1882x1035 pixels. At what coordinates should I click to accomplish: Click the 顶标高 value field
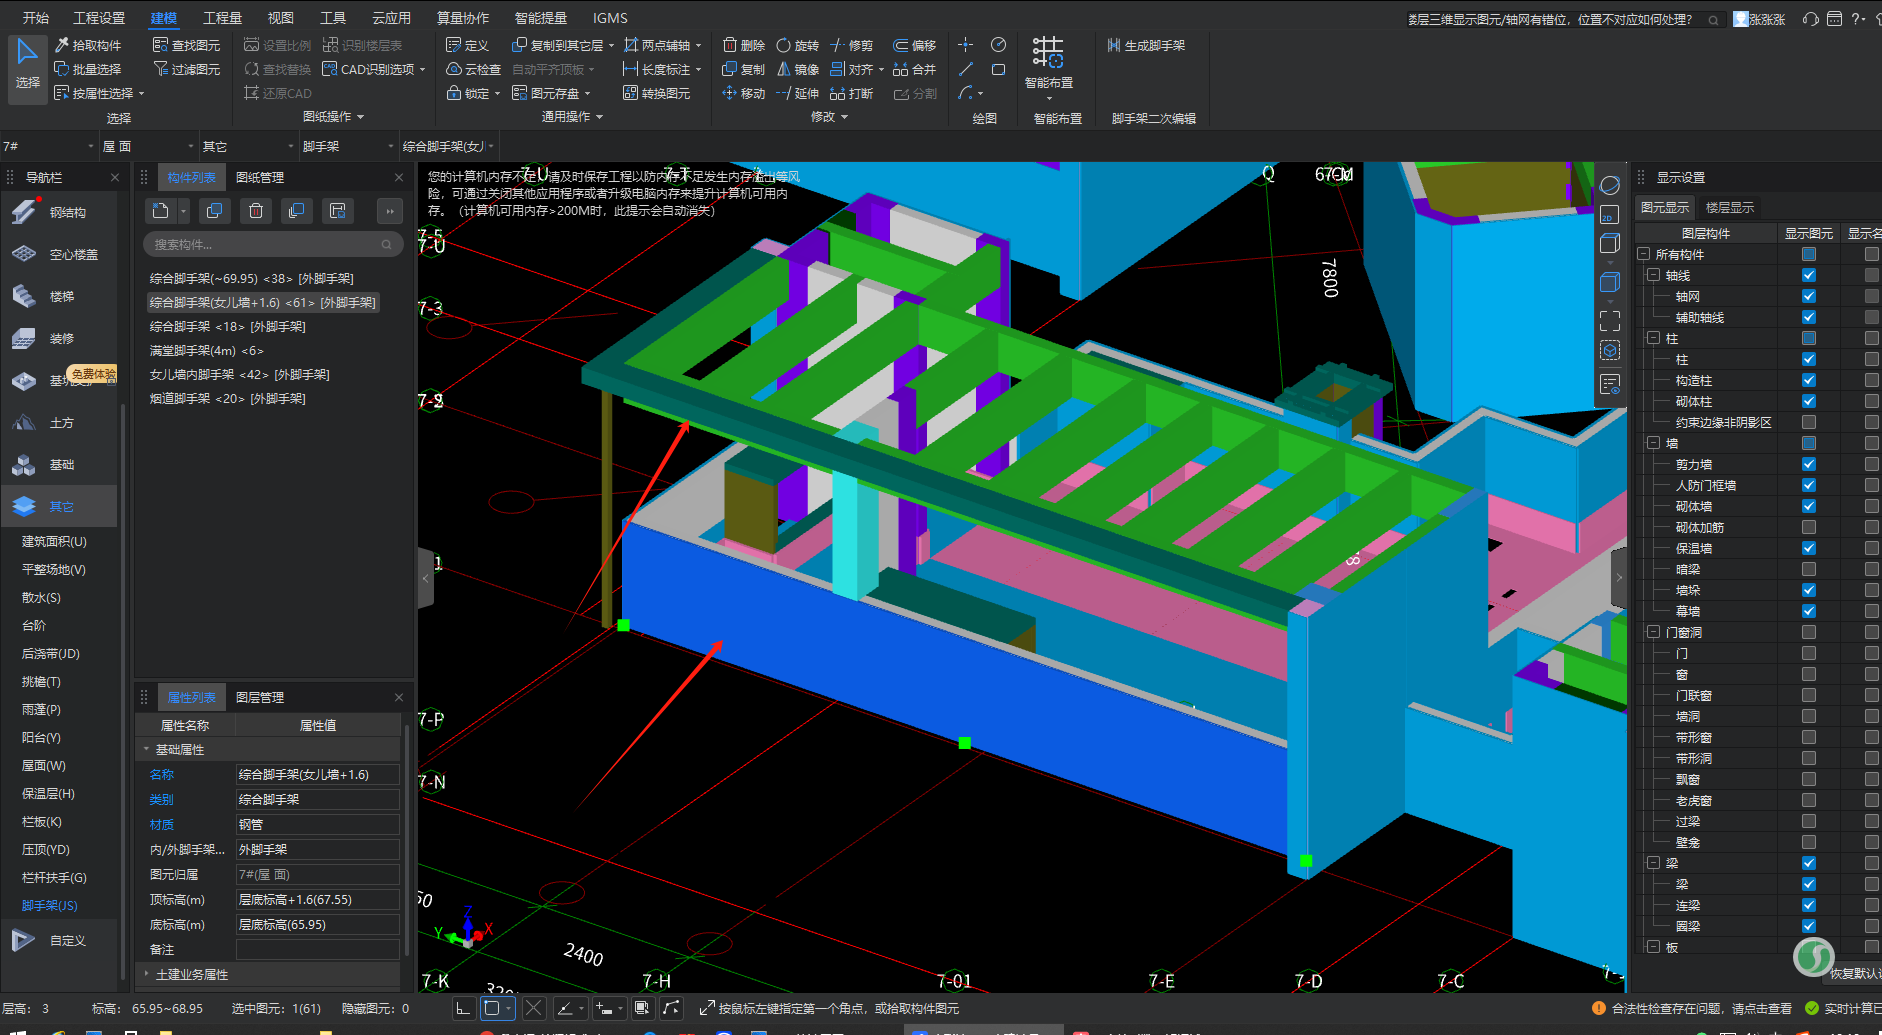click(x=317, y=899)
